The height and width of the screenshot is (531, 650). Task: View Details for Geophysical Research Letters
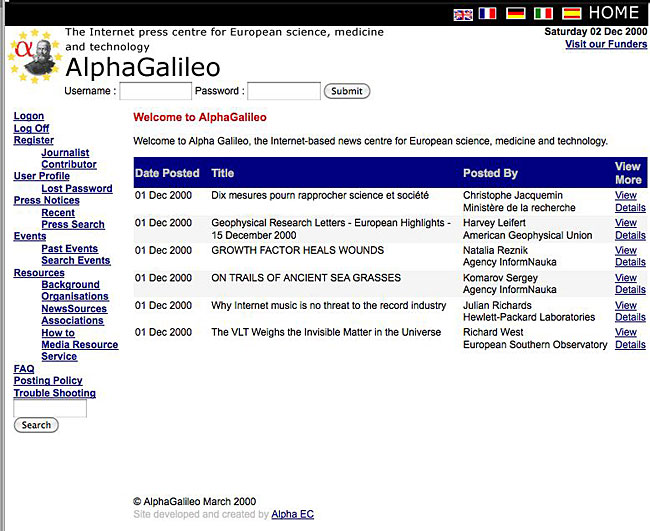coord(630,229)
